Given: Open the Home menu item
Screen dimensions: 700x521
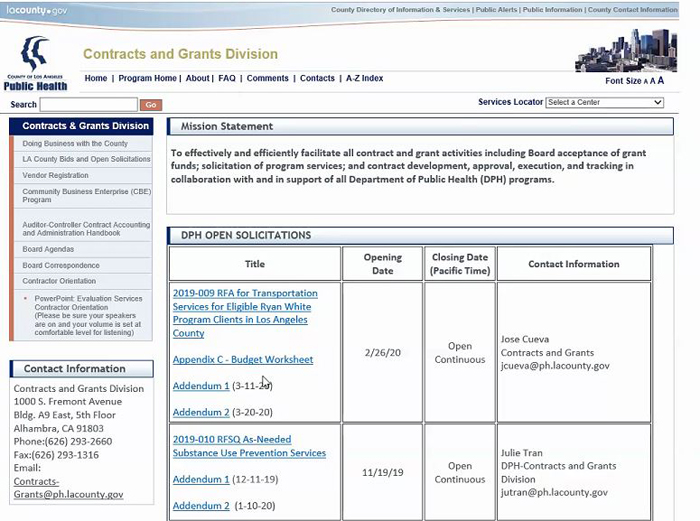Looking at the screenshot, I should click(x=96, y=78).
